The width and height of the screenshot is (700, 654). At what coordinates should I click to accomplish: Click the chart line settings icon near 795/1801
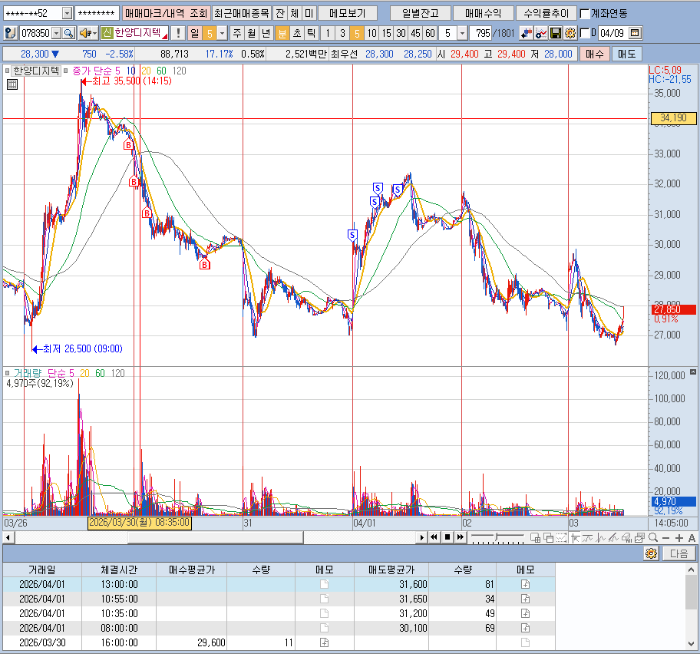click(x=541, y=33)
